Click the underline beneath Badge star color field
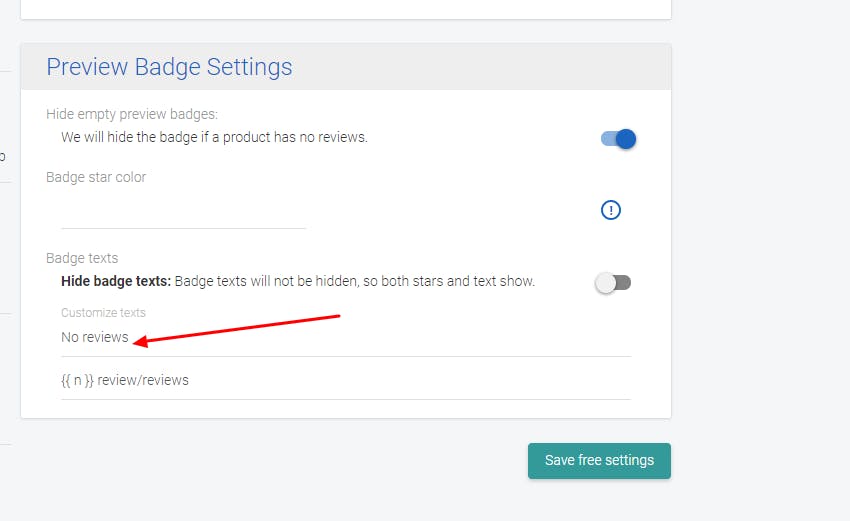The image size is (850, 521). [x=183, y=228]
